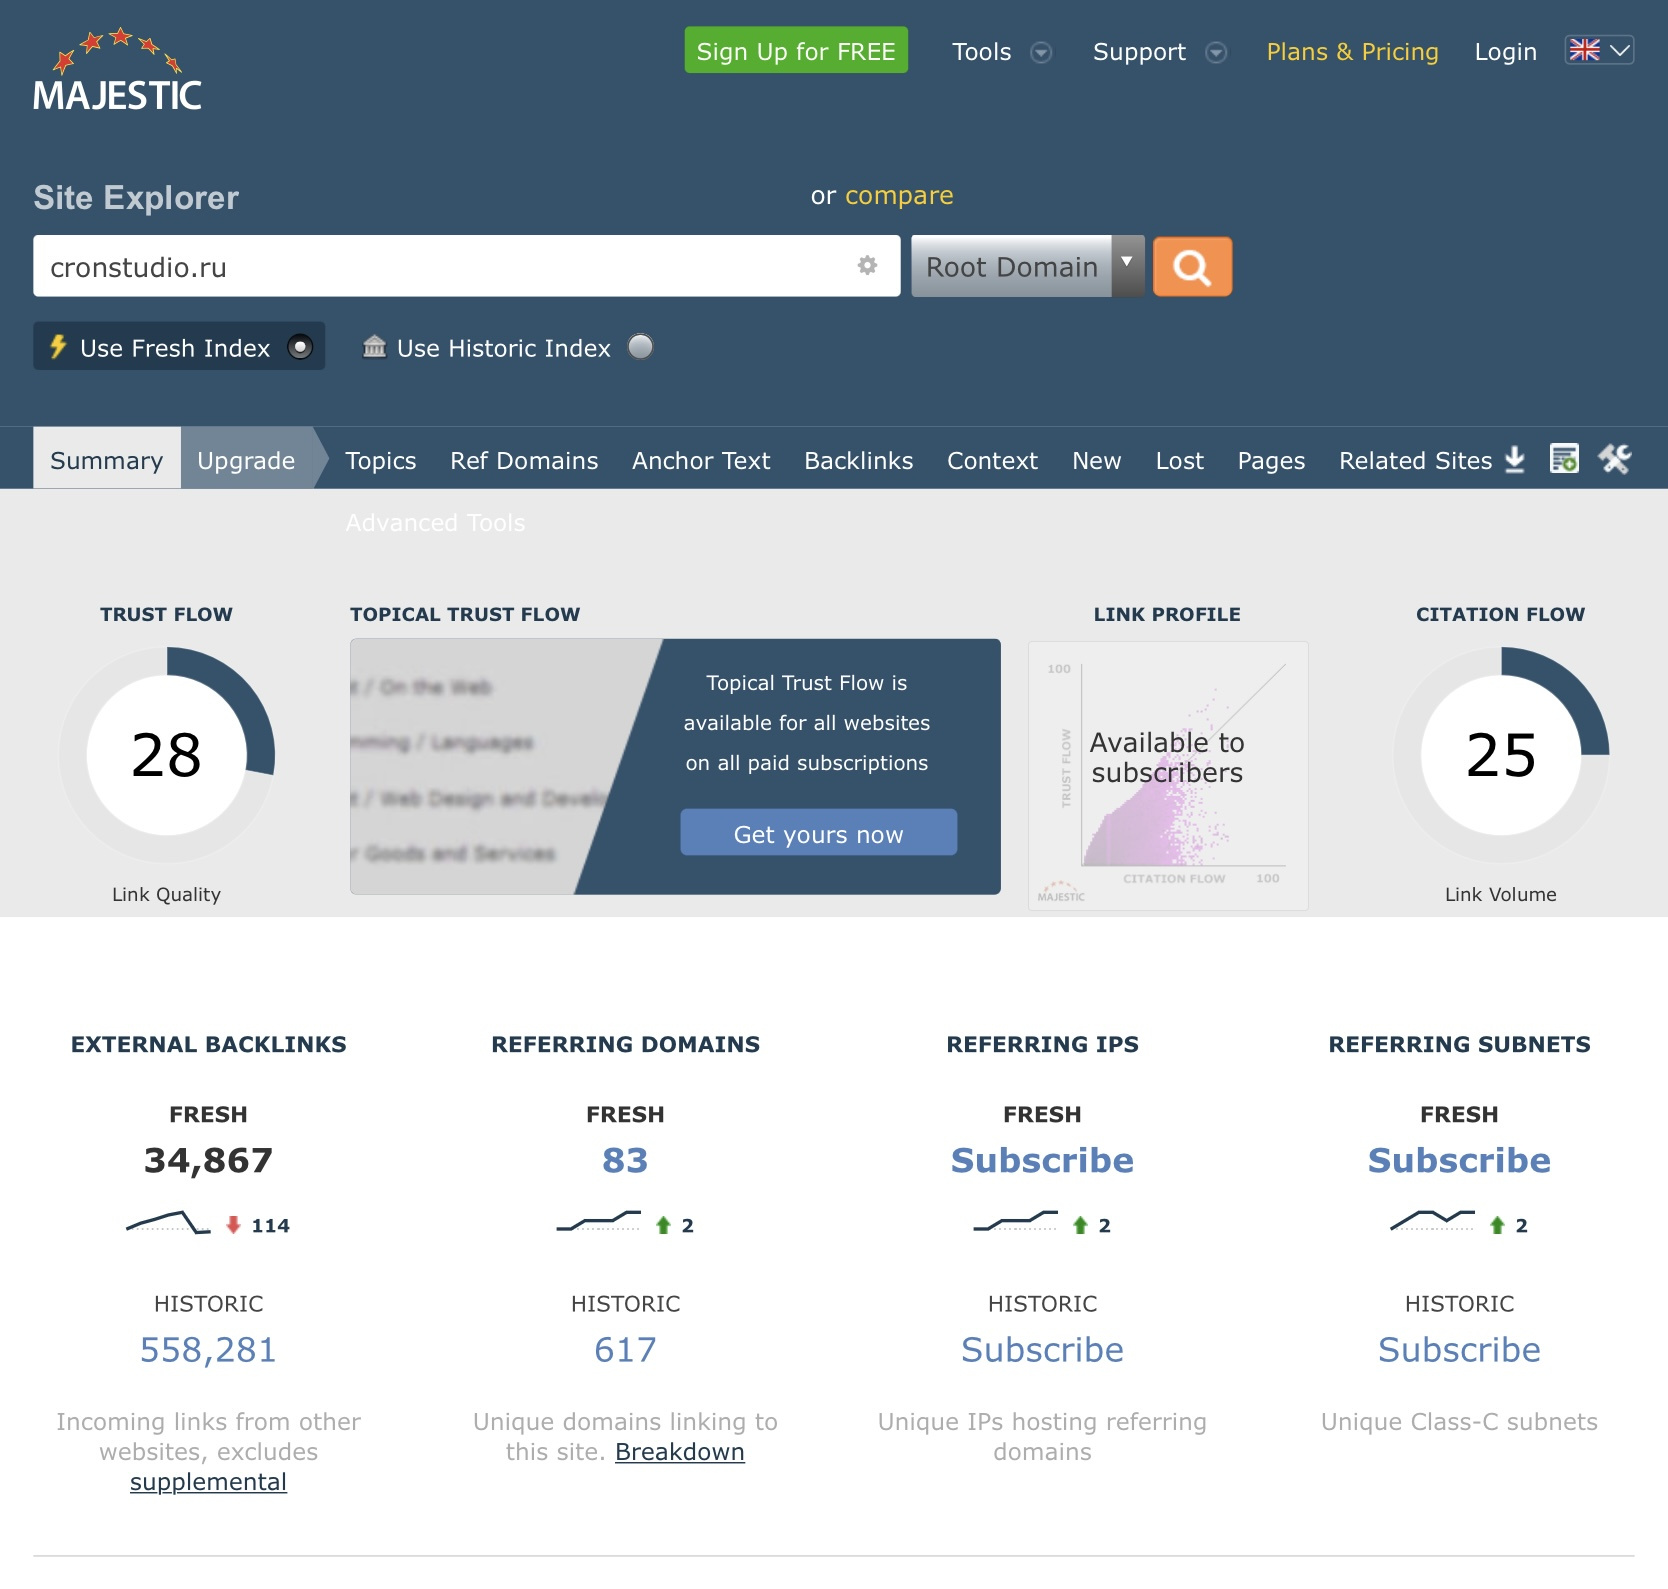The width and height of the screenshot is (1668, 1589).
Task: Open the Root Domain dropdown arrow
Action: click(x=1127, y=266)
